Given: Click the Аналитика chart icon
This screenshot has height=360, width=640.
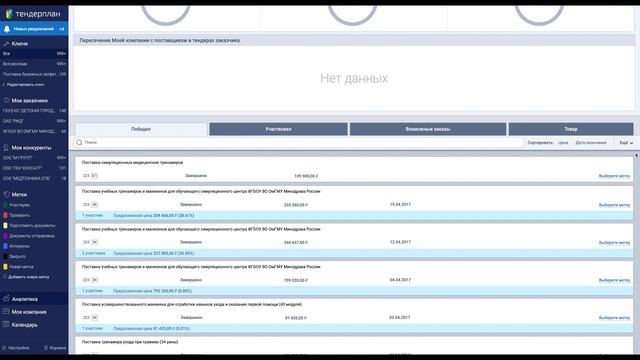Looking at the screenshot, I should pos(6,299).
